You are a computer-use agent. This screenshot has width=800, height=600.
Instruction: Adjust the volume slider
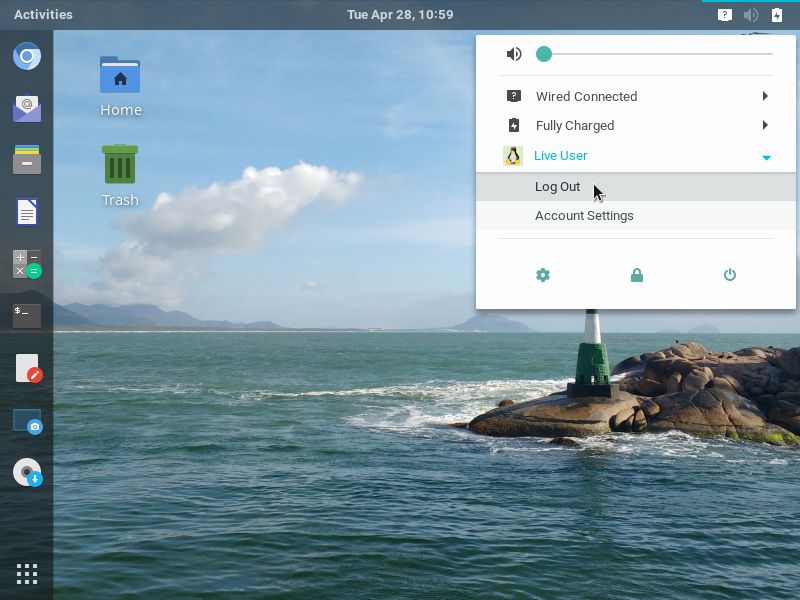click(544, 54)
